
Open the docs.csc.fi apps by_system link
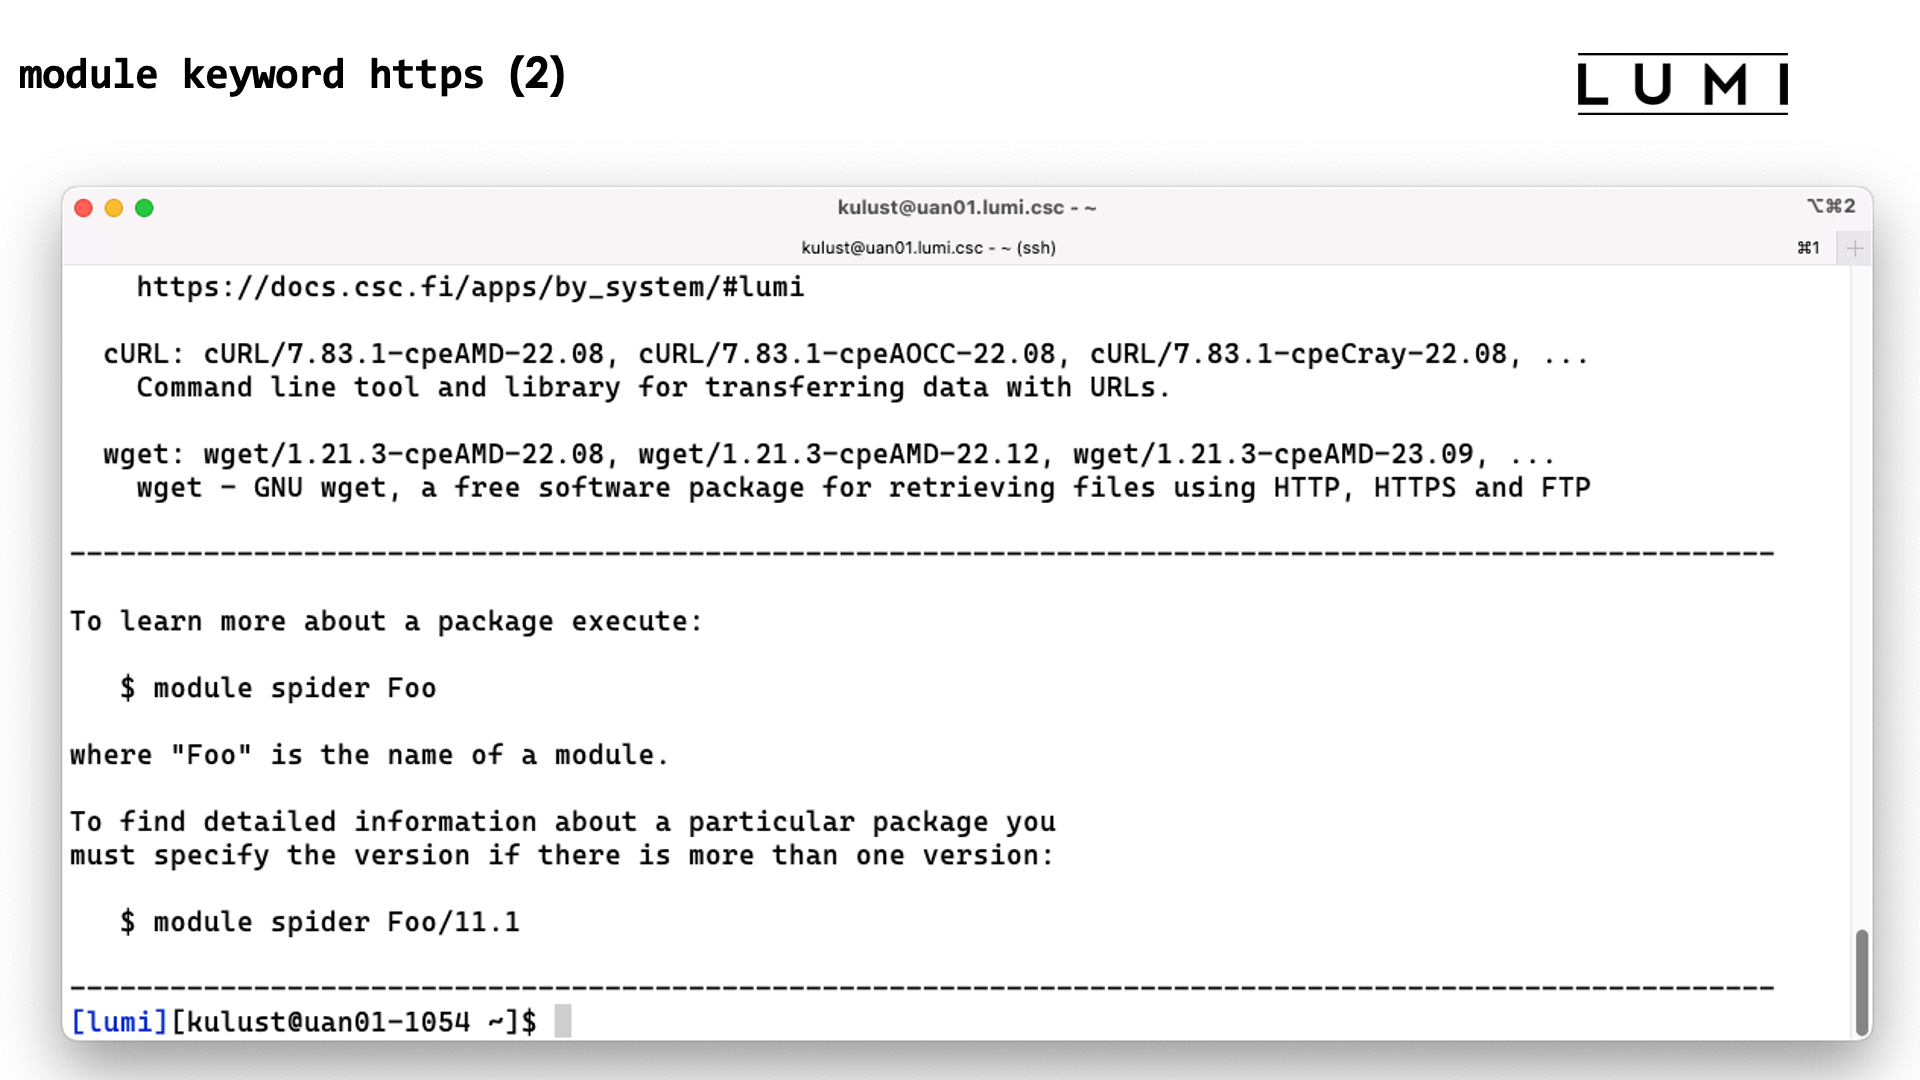pyautogui.click(x=470, y=288)
